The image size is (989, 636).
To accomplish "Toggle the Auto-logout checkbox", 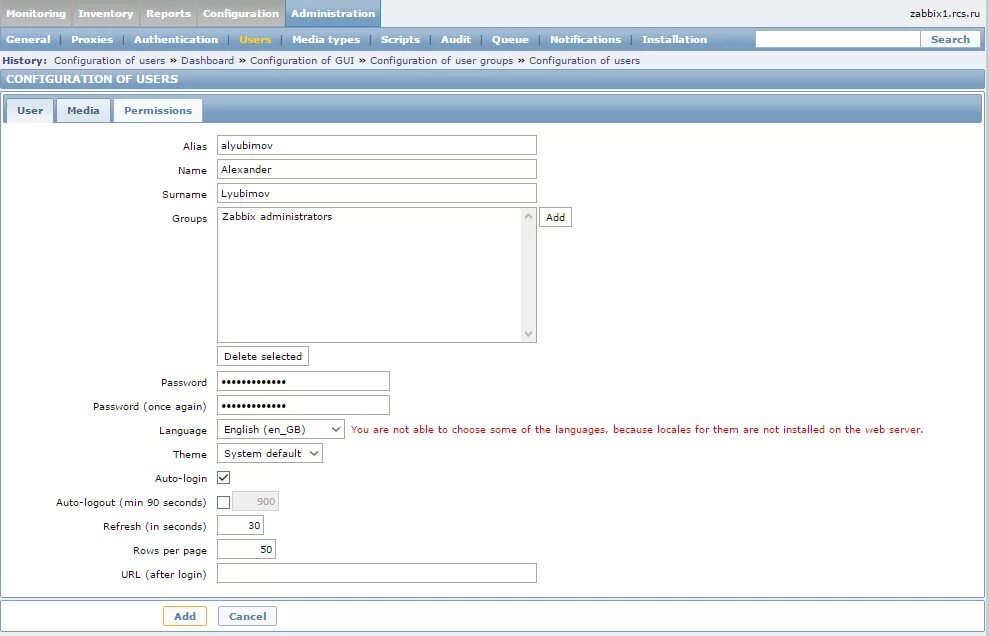I will [x=223, y=501].
